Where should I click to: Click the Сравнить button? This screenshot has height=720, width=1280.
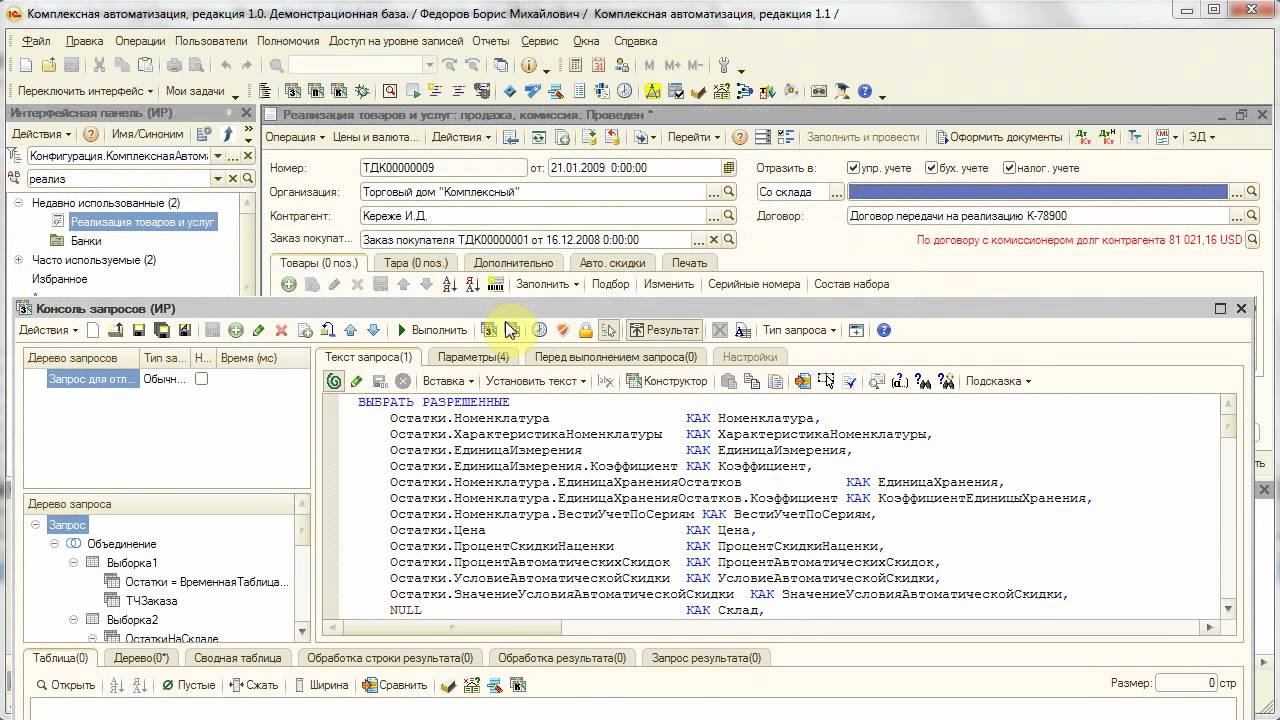tap(395, 685)
